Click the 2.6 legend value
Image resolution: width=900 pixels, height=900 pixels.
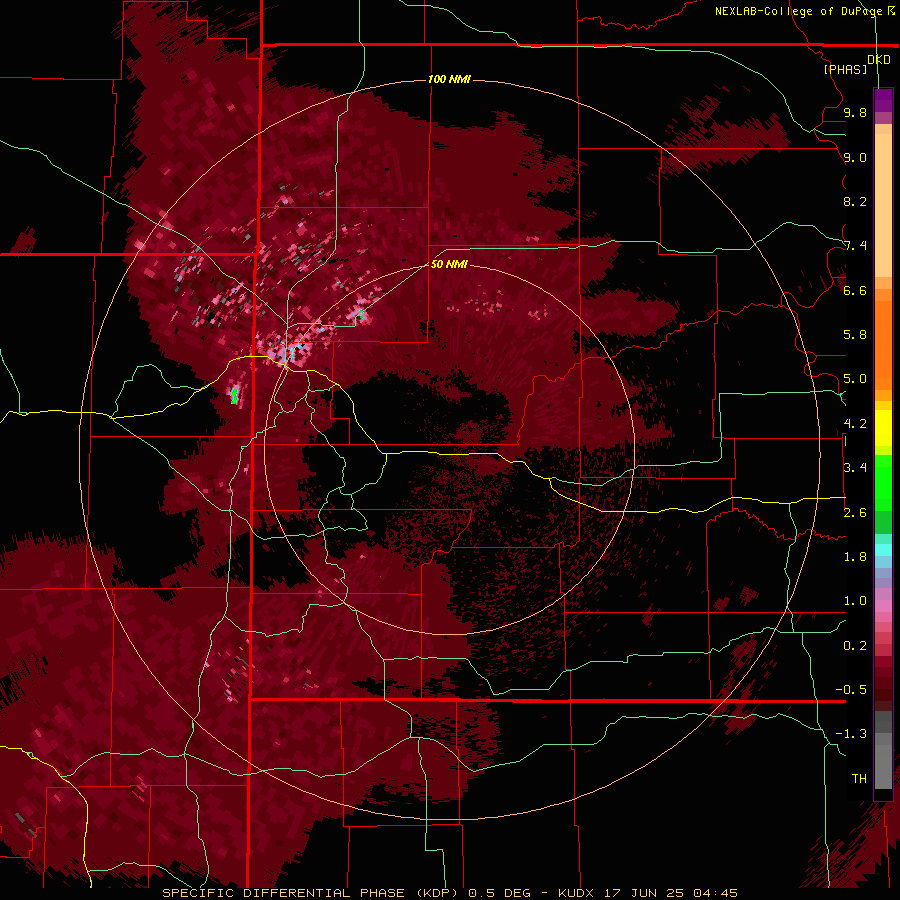tap(855, 513)
